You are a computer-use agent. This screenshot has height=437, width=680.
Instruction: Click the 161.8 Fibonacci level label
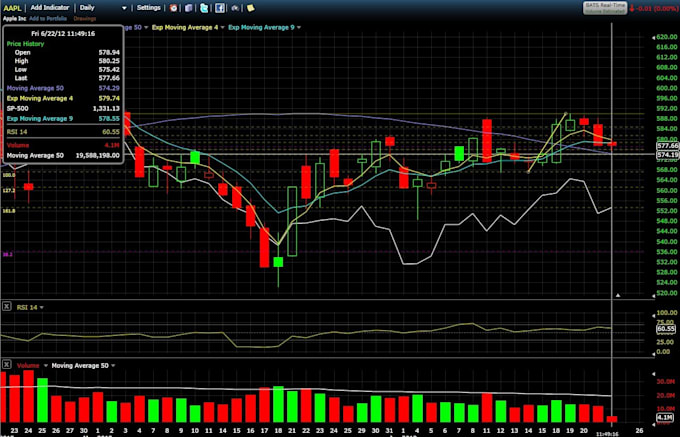tap(9, 211)
